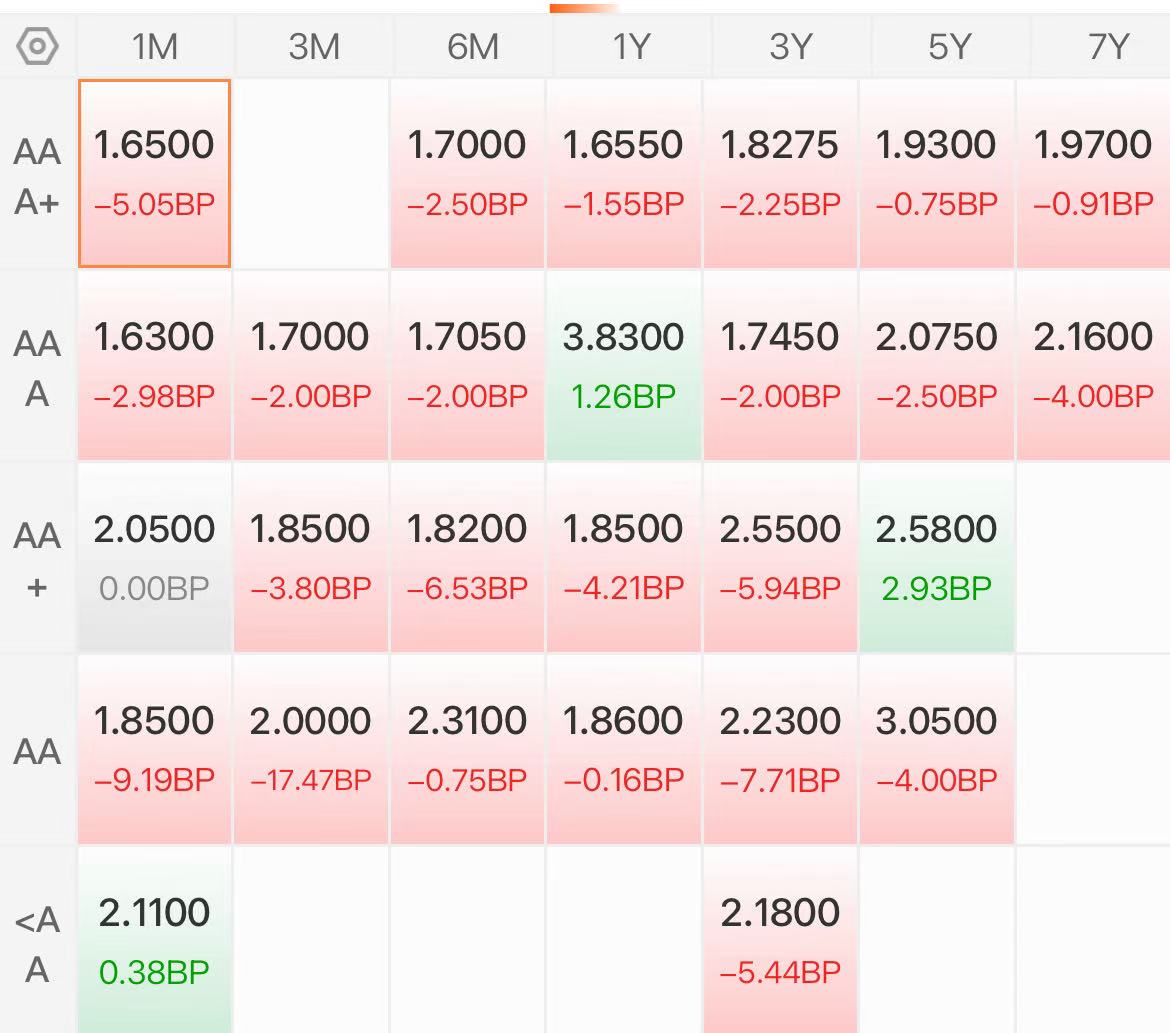Open highlighted 1.6500 cell for AAA+ 1M
The width and height of the screenshot is (1170, 1033).
(154, 173)
